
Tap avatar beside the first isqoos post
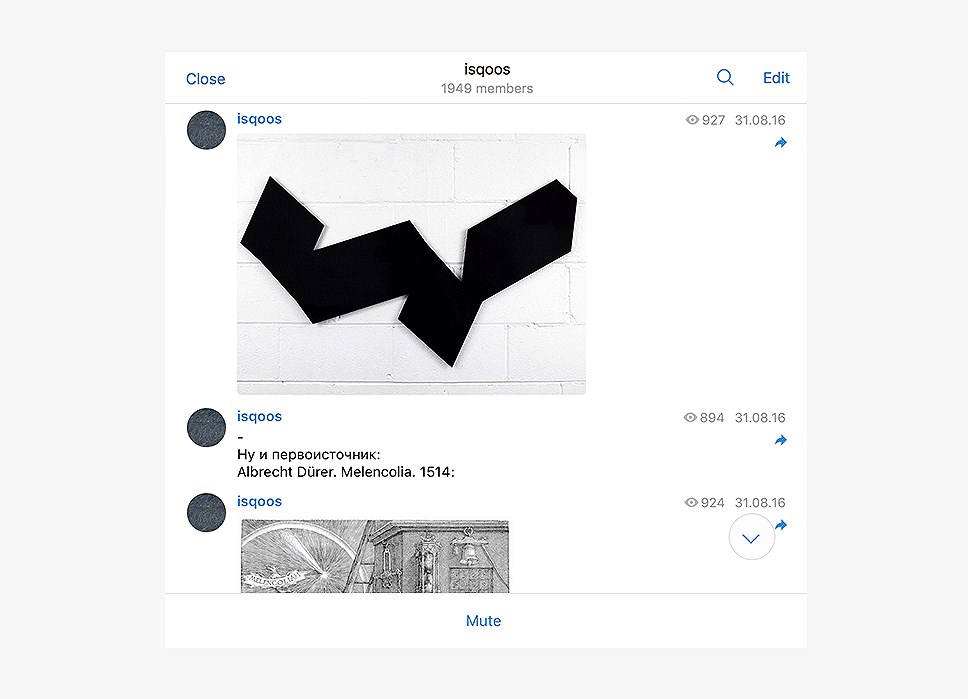coord(206,130)
